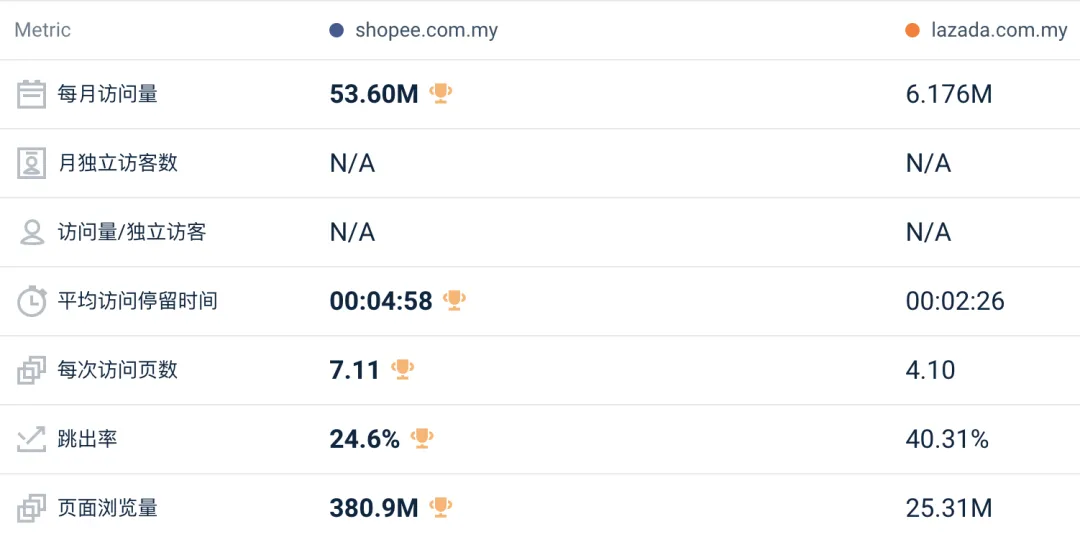Click the stopwatch icon beside 平均访问停留时间

point(32,301)
